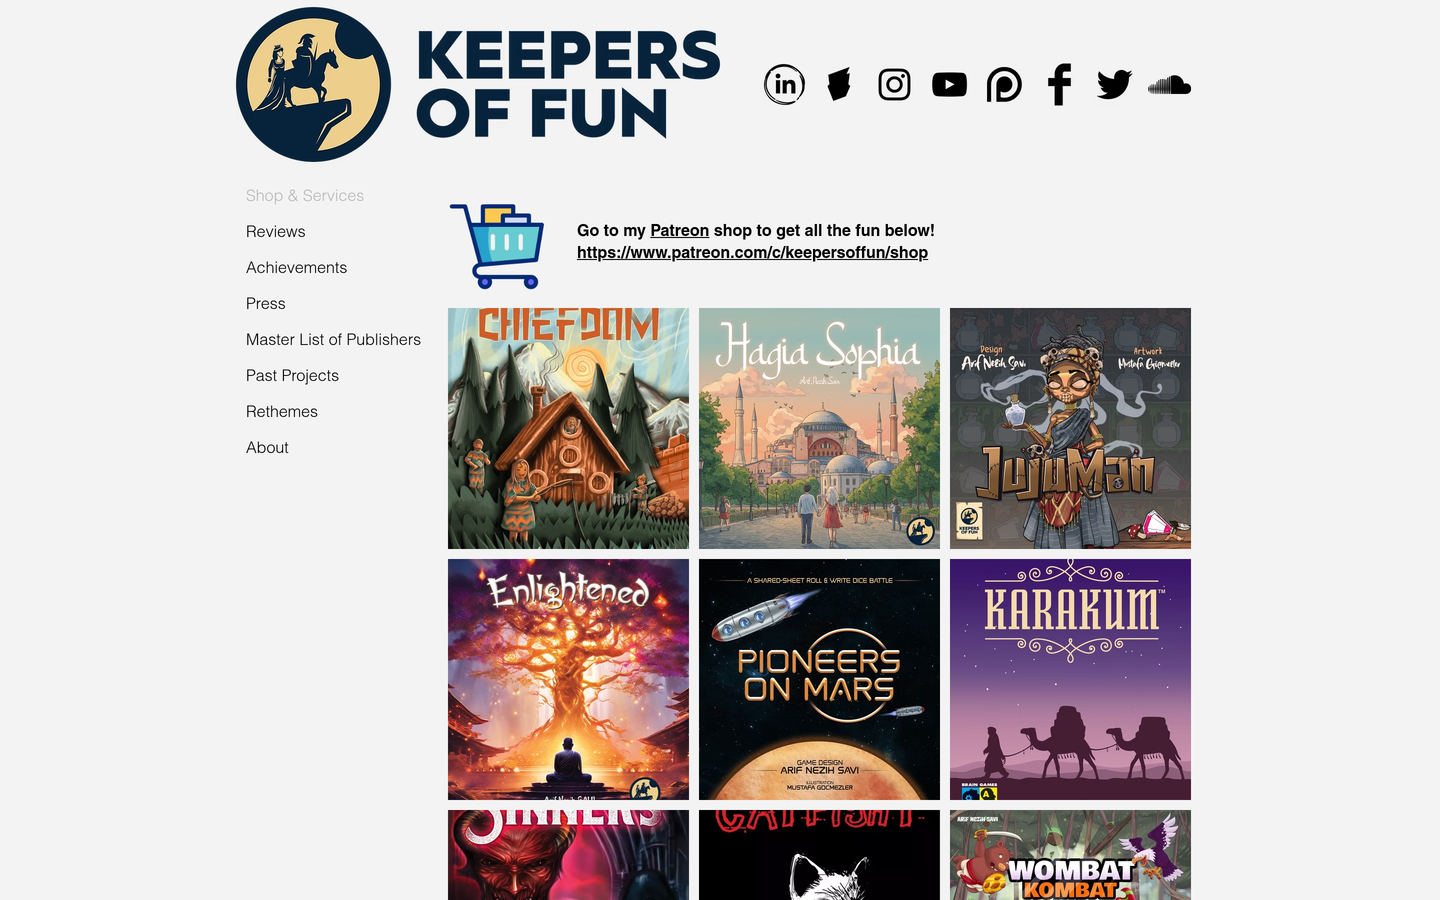Screen dimensions: 1440x900
Task: Select Shop & Services in the sidebar
Action: click(x=305, y=196)
